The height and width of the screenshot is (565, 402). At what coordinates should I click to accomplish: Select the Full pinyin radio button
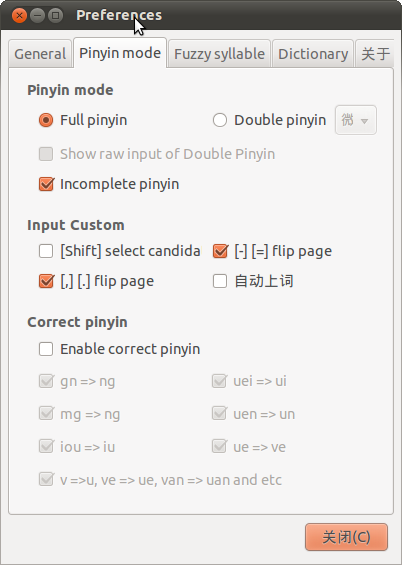(x=83, y=120)
